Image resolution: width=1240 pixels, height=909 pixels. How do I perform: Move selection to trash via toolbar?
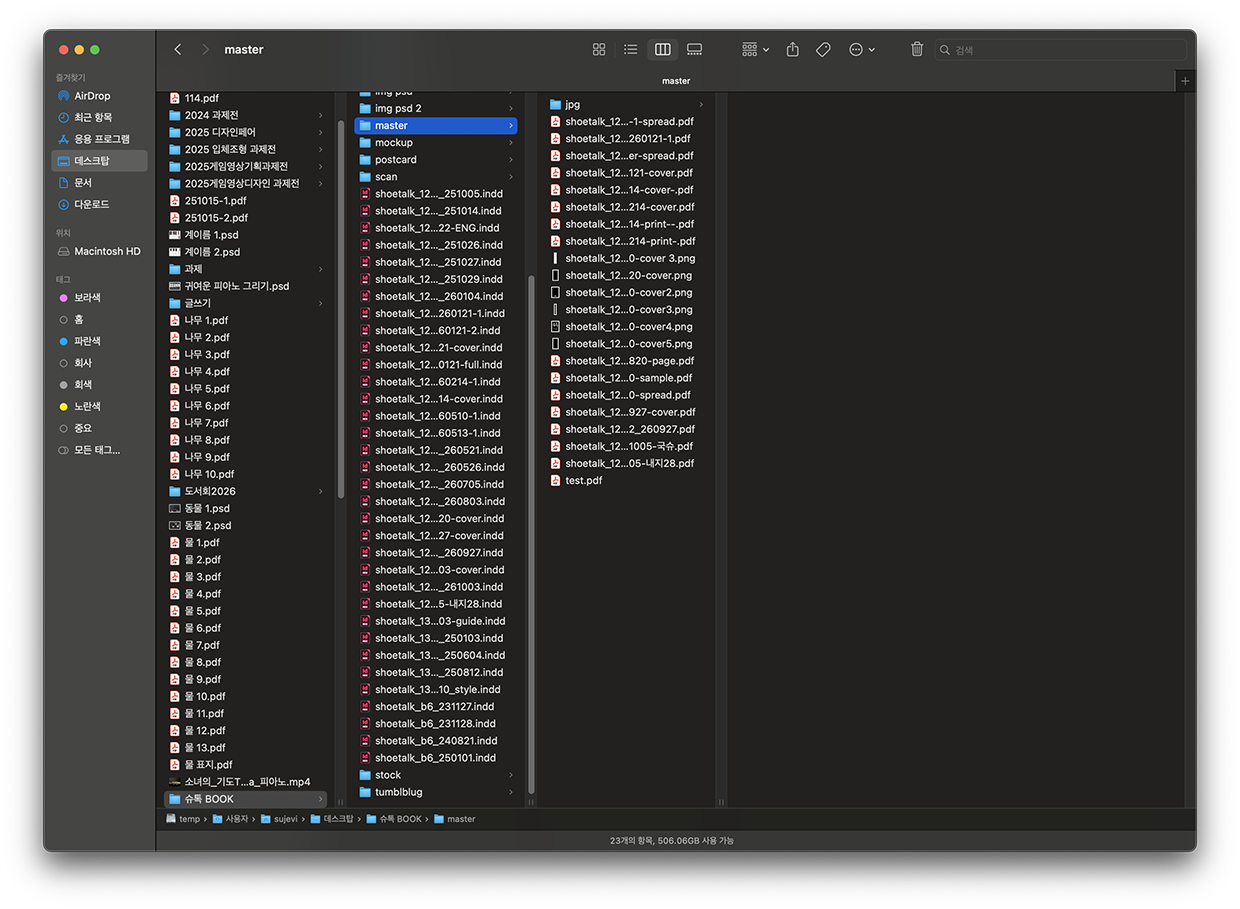click(x=917, y=49)
